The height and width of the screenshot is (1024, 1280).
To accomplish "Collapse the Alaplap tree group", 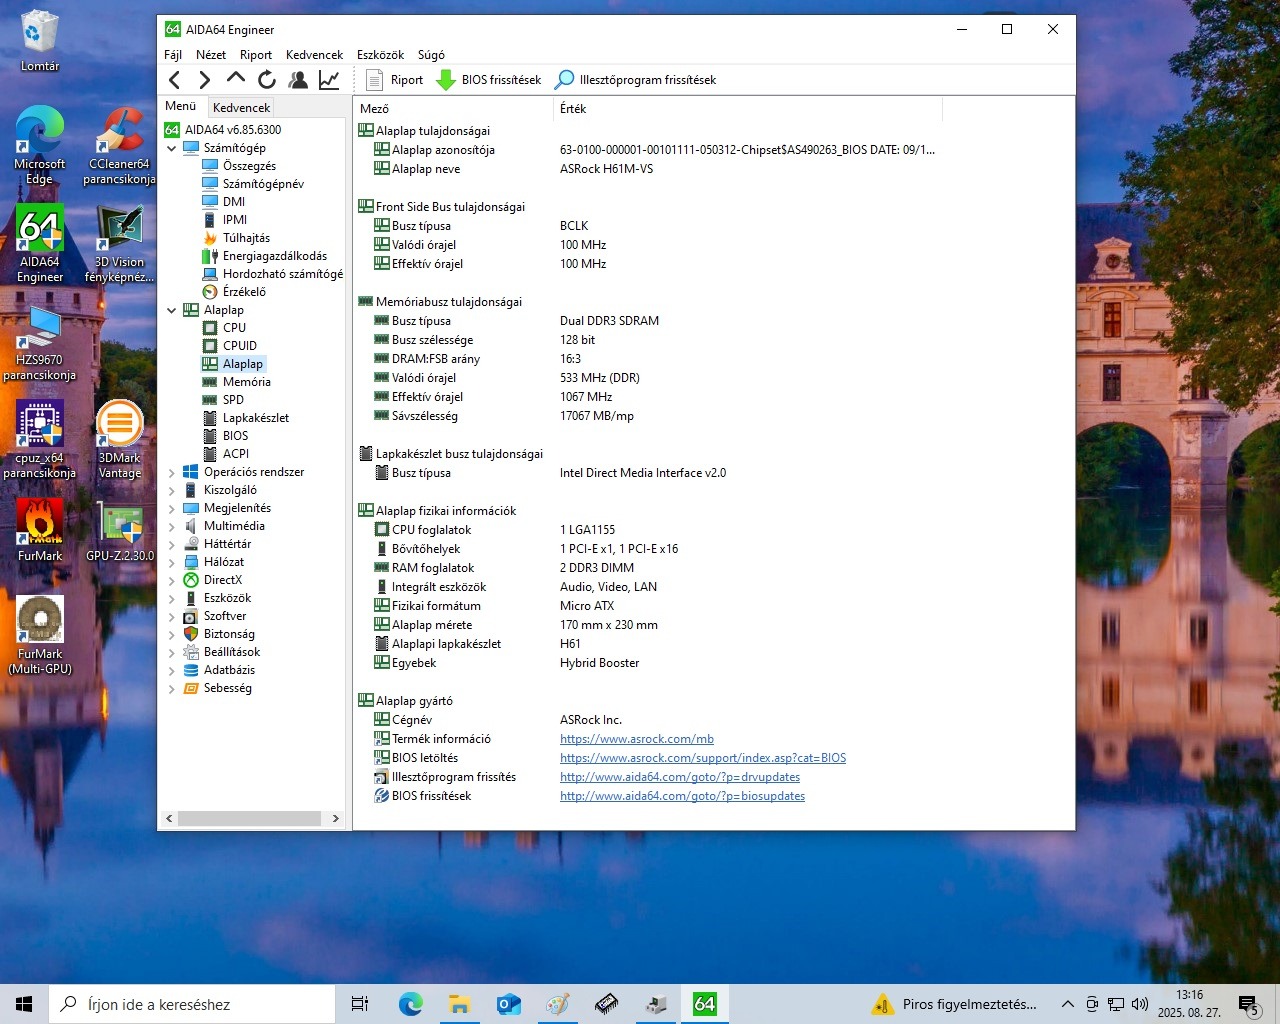I will [x=171, y=310].
